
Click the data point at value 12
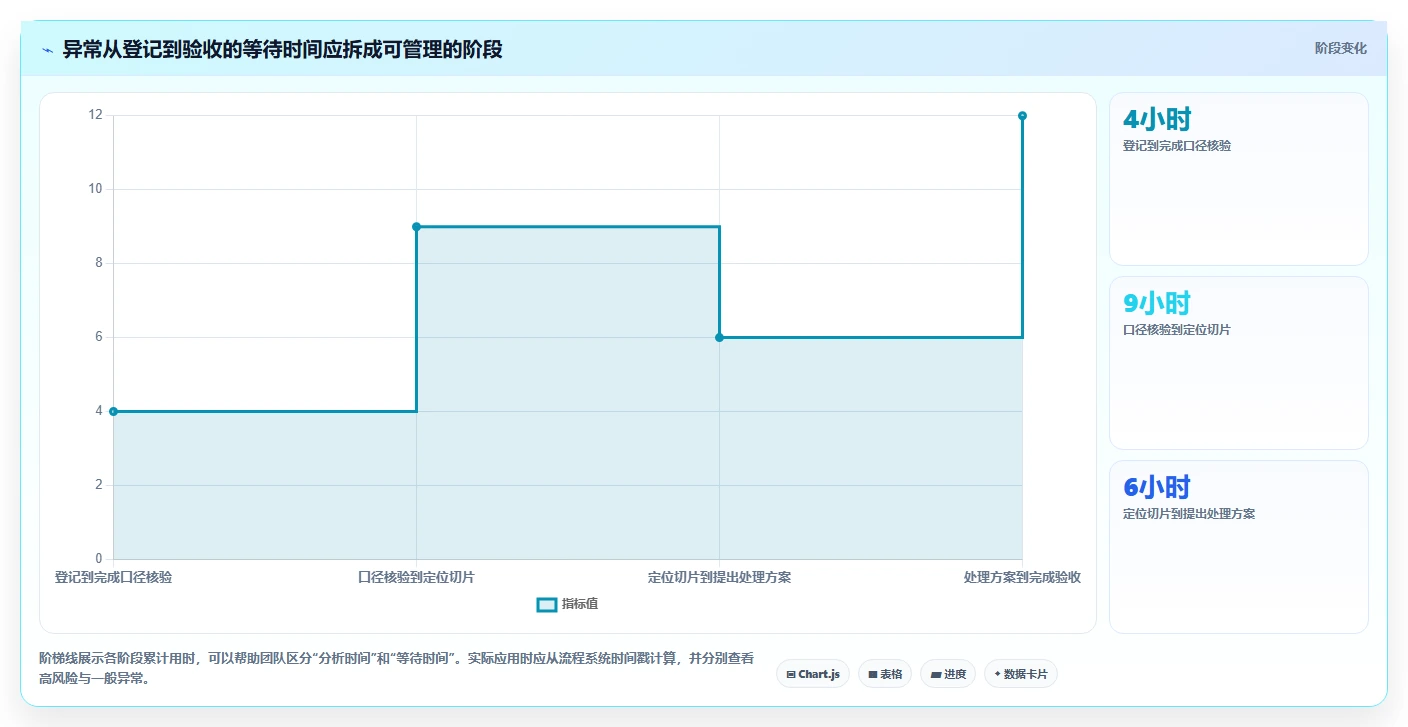point(1022,116)
